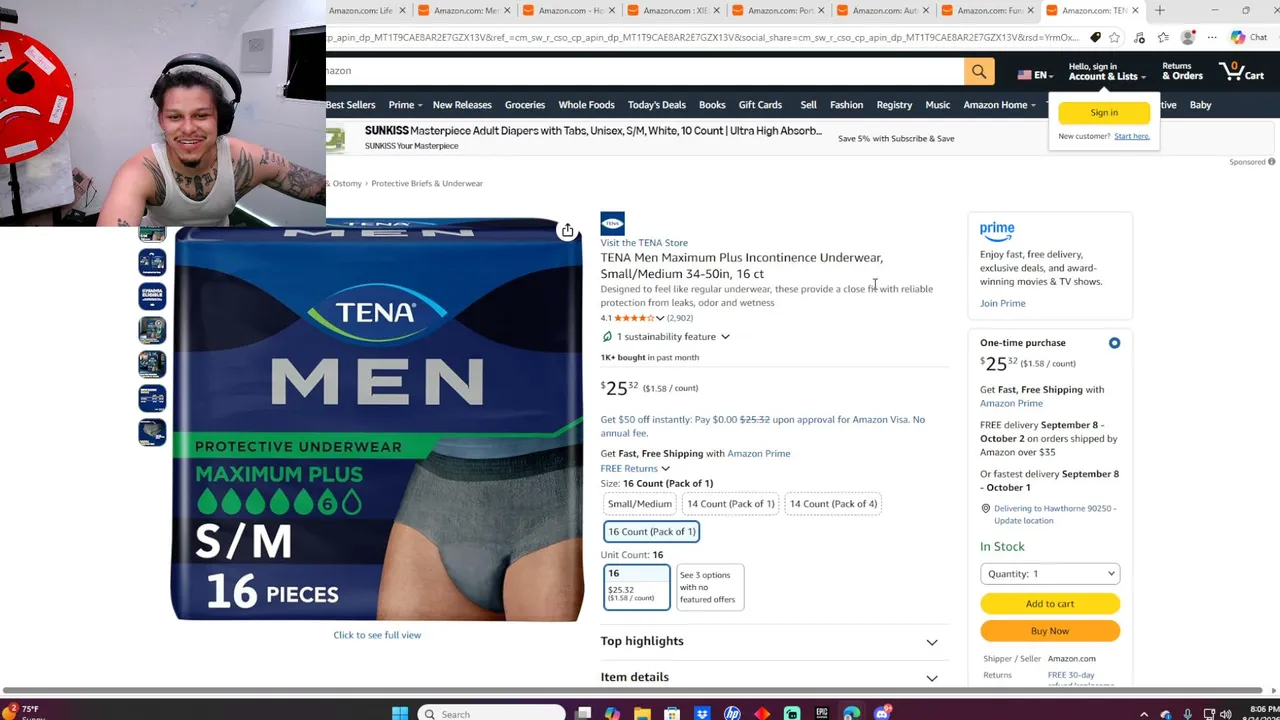1280x720 pixels.
Task: Open Best Sellers in the nav bar
Action: coord(350,105)
